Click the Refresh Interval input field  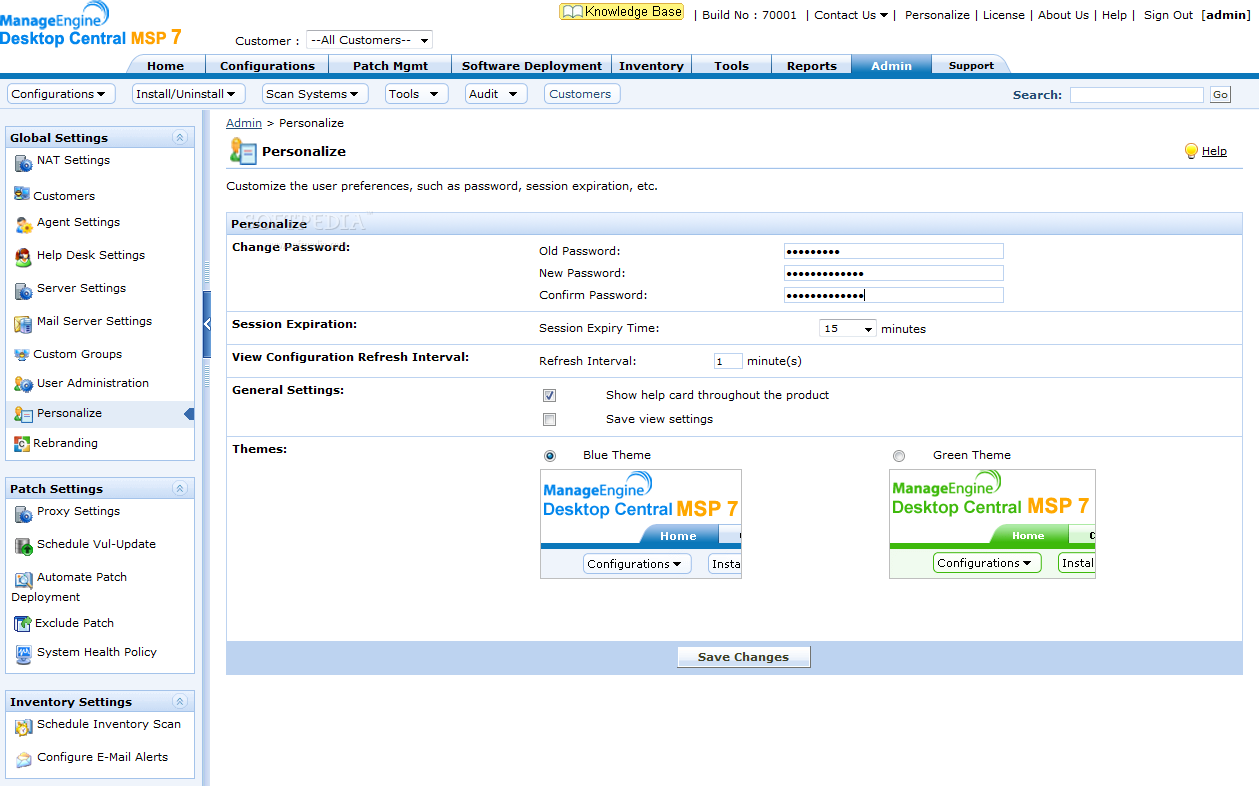coord(728,361)
